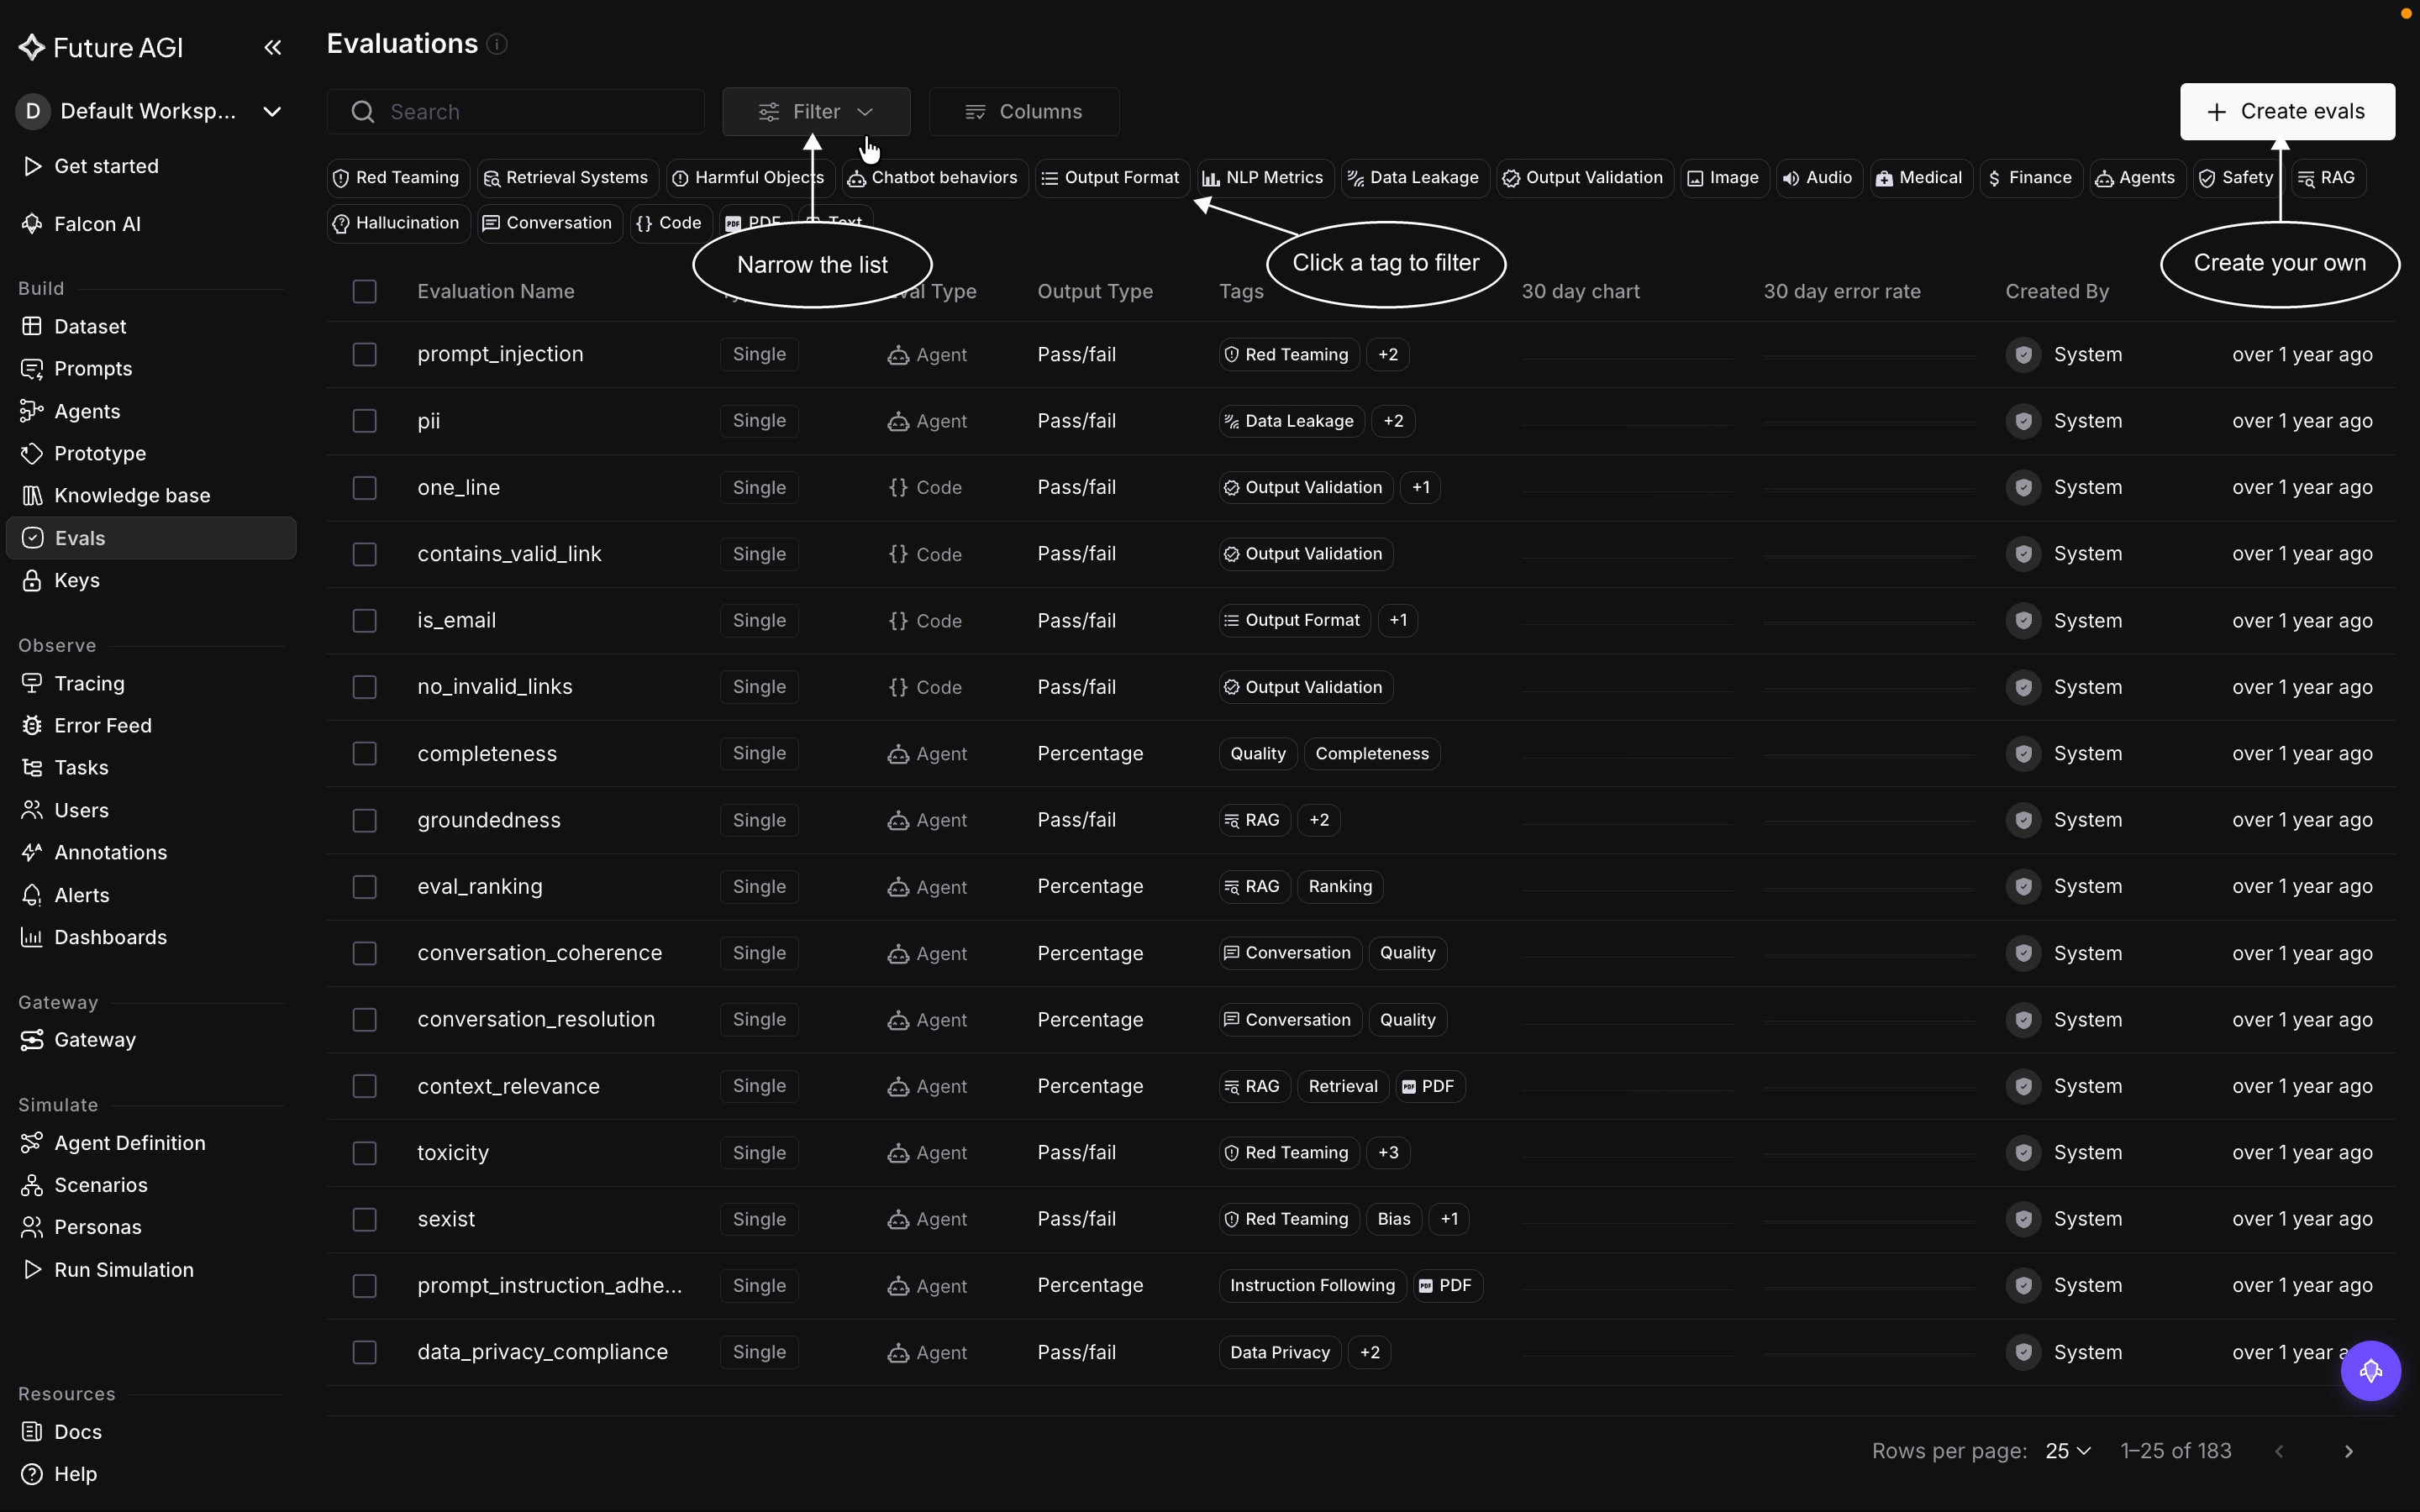Open the Evaluations info icon
Viewport: 2420px width, 1512px height.
pyautogui.click(x=497, y=44)
